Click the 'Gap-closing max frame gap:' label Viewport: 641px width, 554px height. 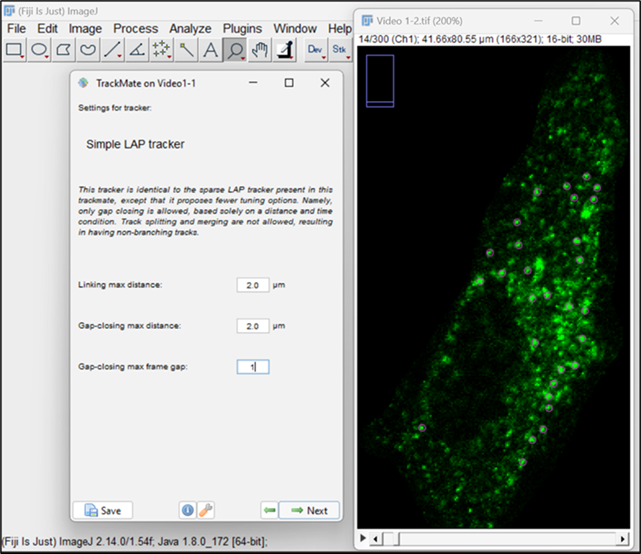pyautogui.click(x=133, y=367)
